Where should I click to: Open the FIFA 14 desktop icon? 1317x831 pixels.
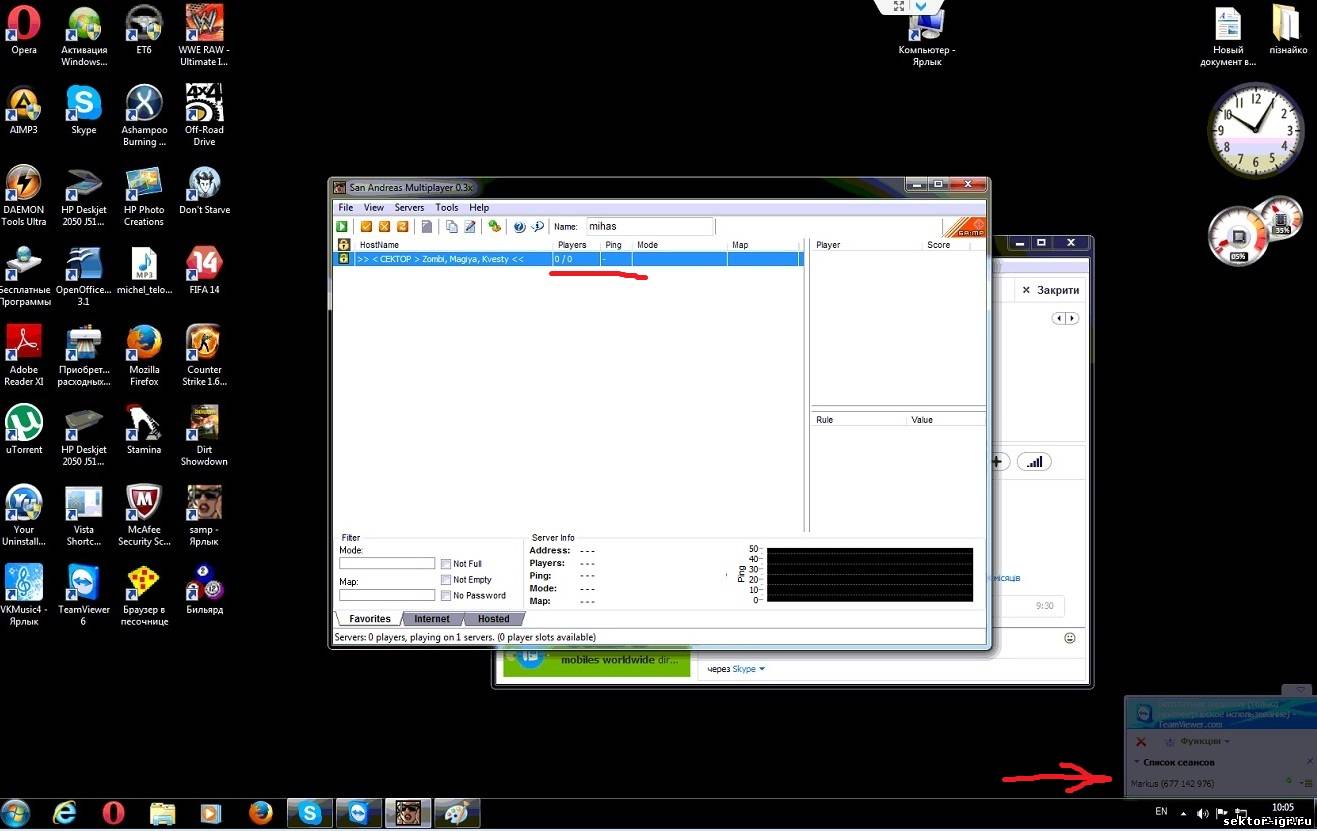(204, 270)
